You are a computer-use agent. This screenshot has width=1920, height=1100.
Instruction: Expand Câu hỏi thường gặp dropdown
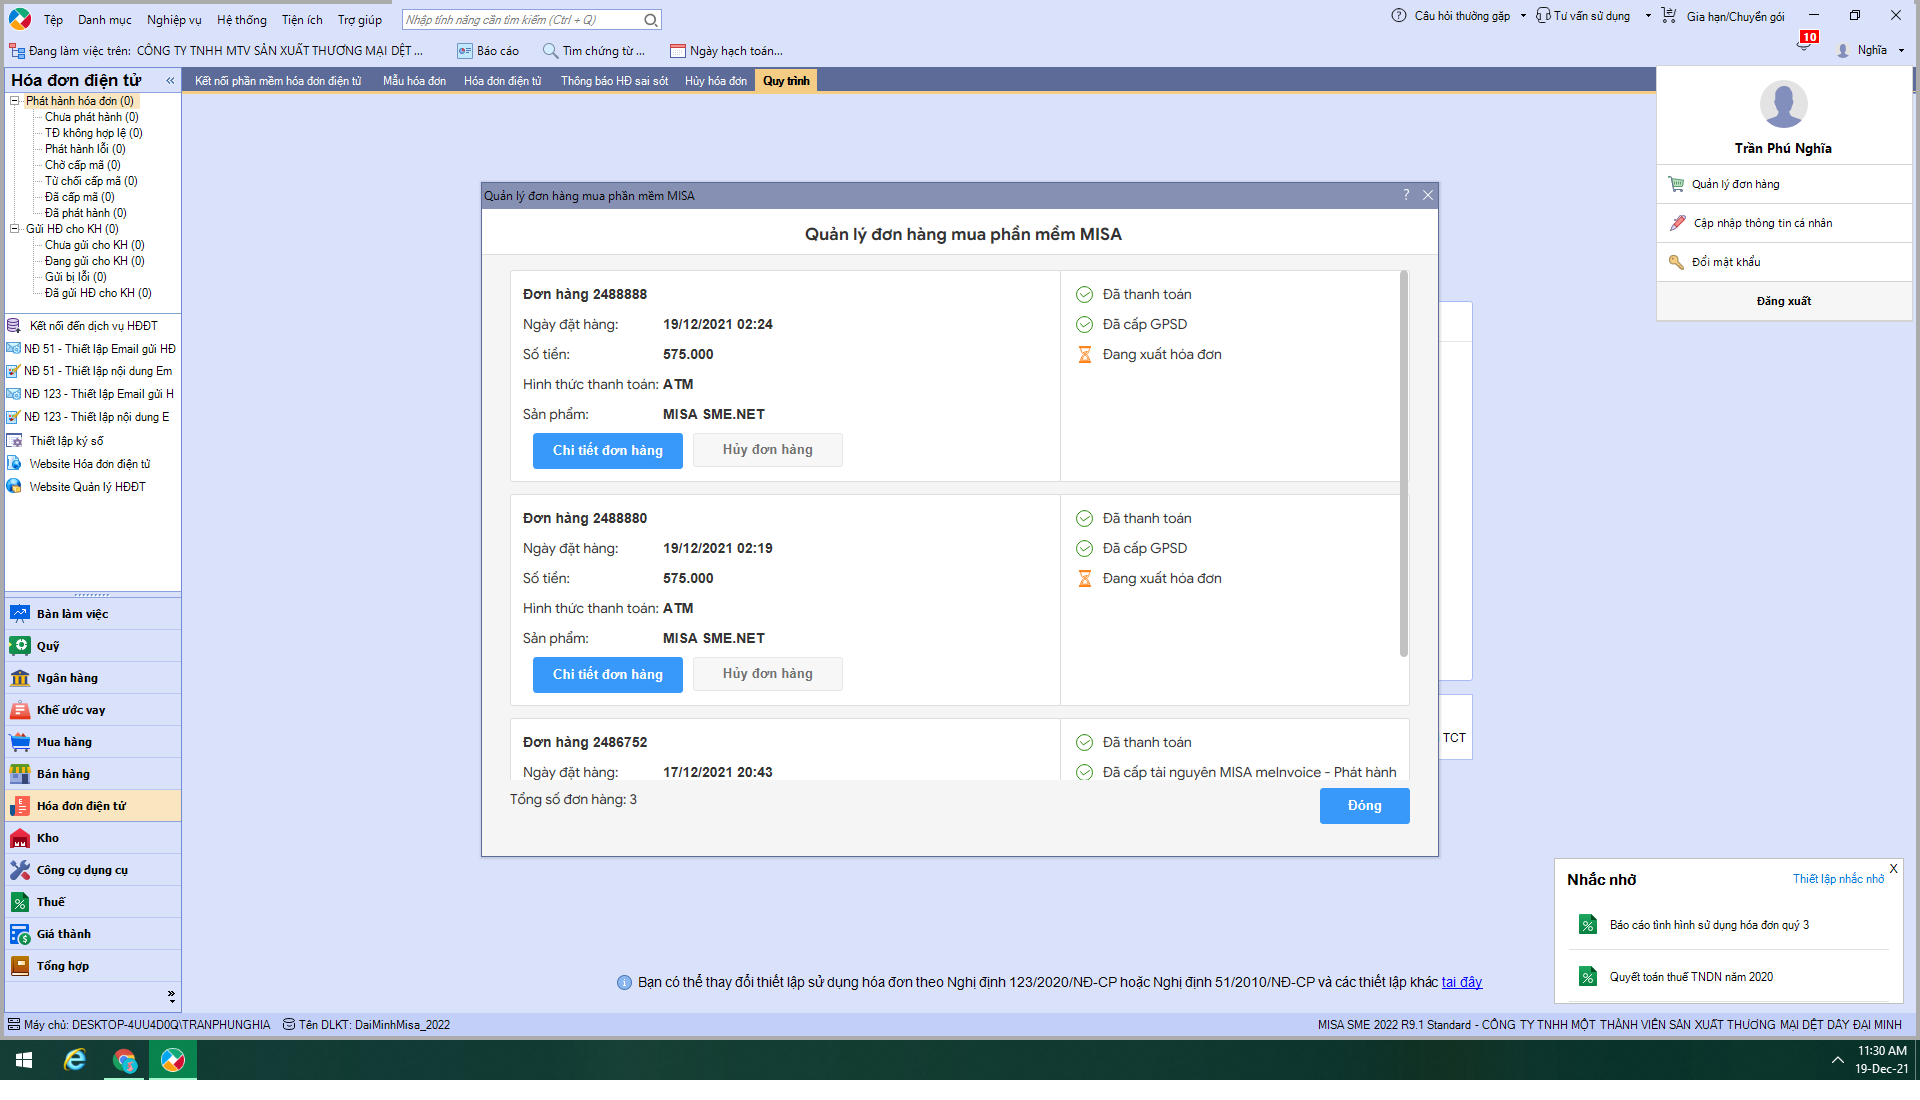click(x=1523, y=16)
